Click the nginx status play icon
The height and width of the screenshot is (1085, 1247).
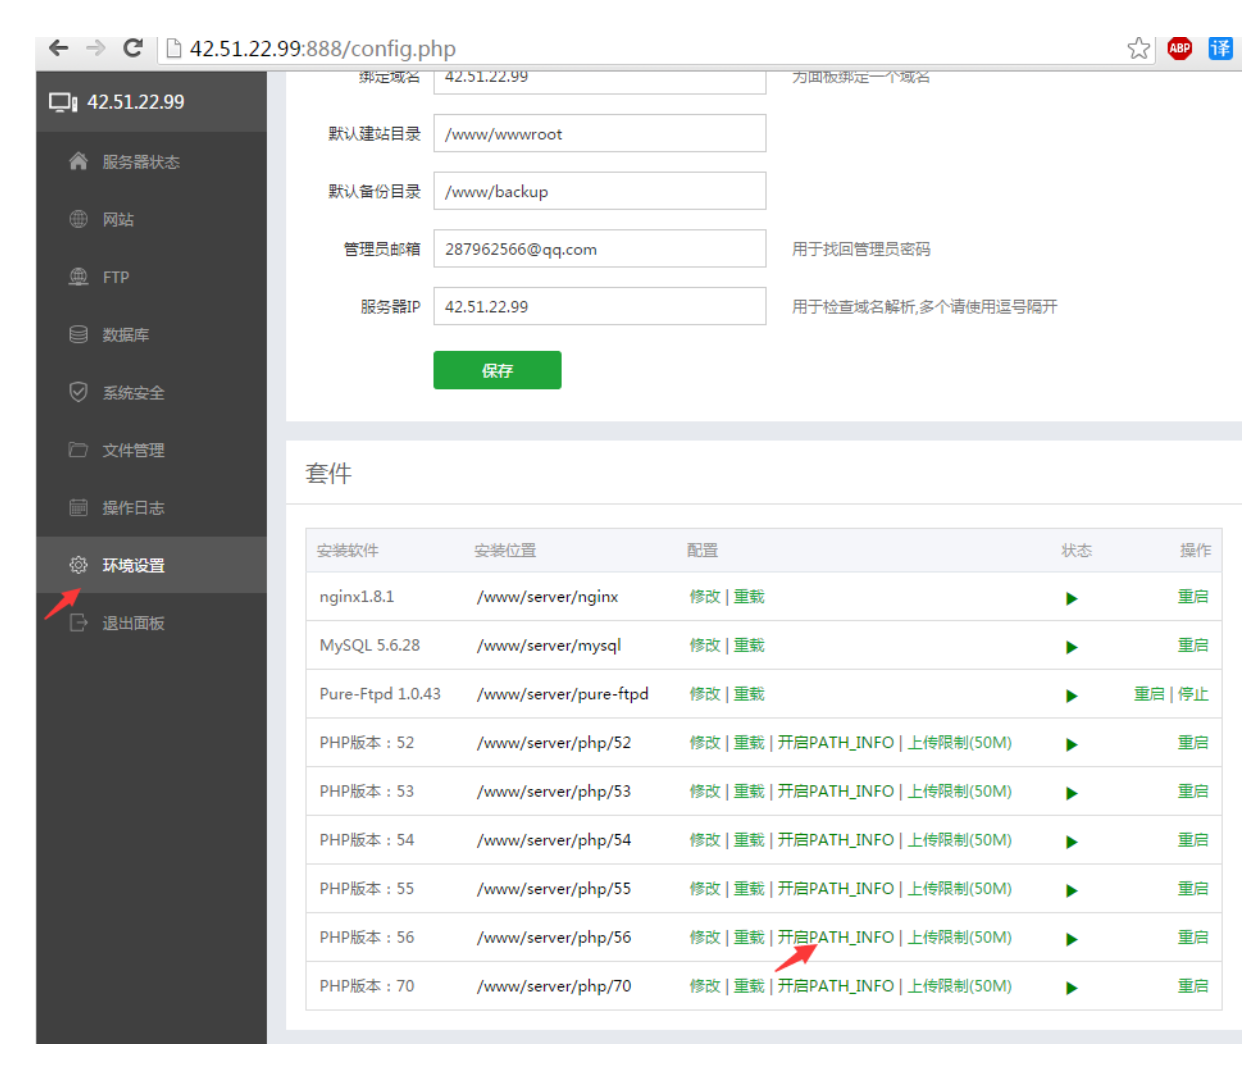coord(1071,598)
